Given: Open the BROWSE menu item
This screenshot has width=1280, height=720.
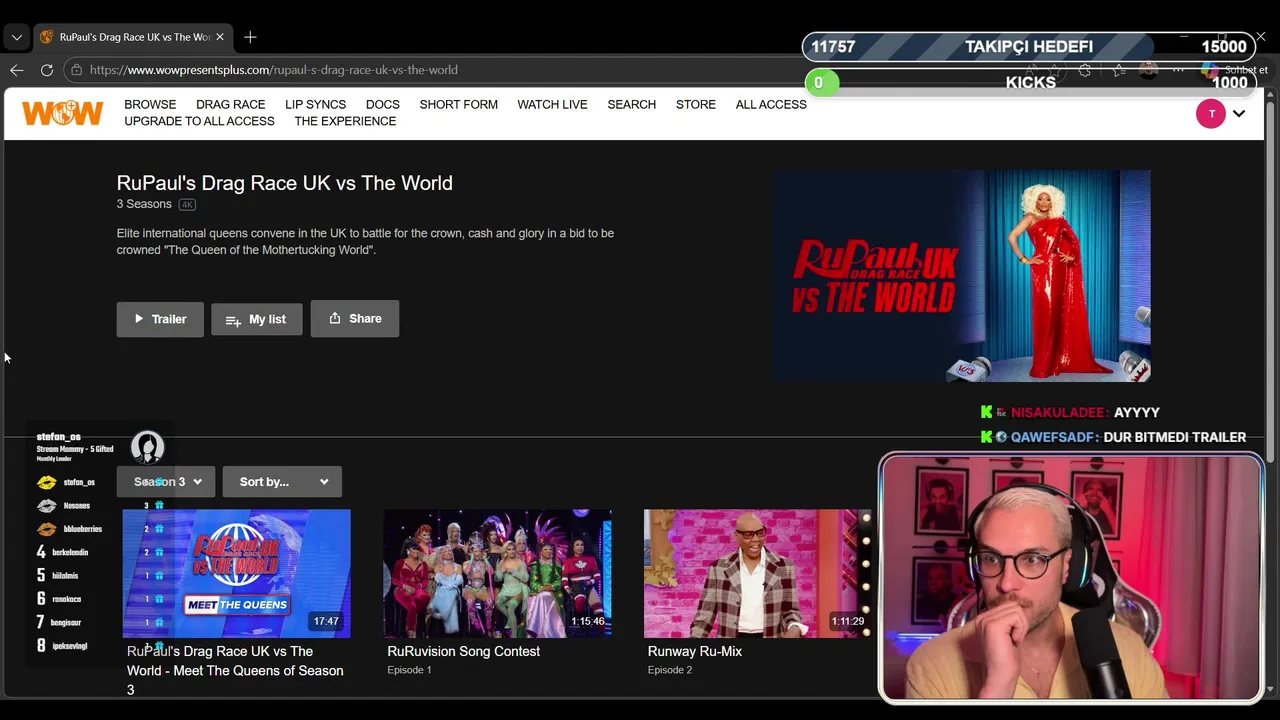Looking at the screenshot, I should tap(150, 104).
